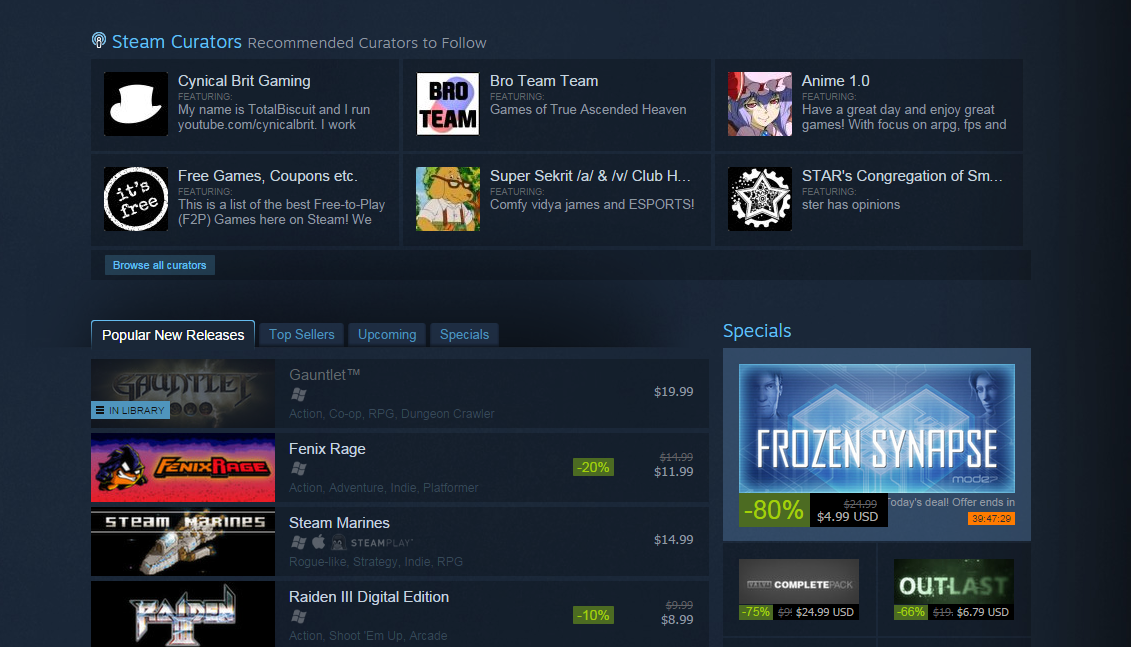Screen dimensions: 1131x647
Task: Click Windows platform icon under Fenix Rage
Action: (299, 468)
